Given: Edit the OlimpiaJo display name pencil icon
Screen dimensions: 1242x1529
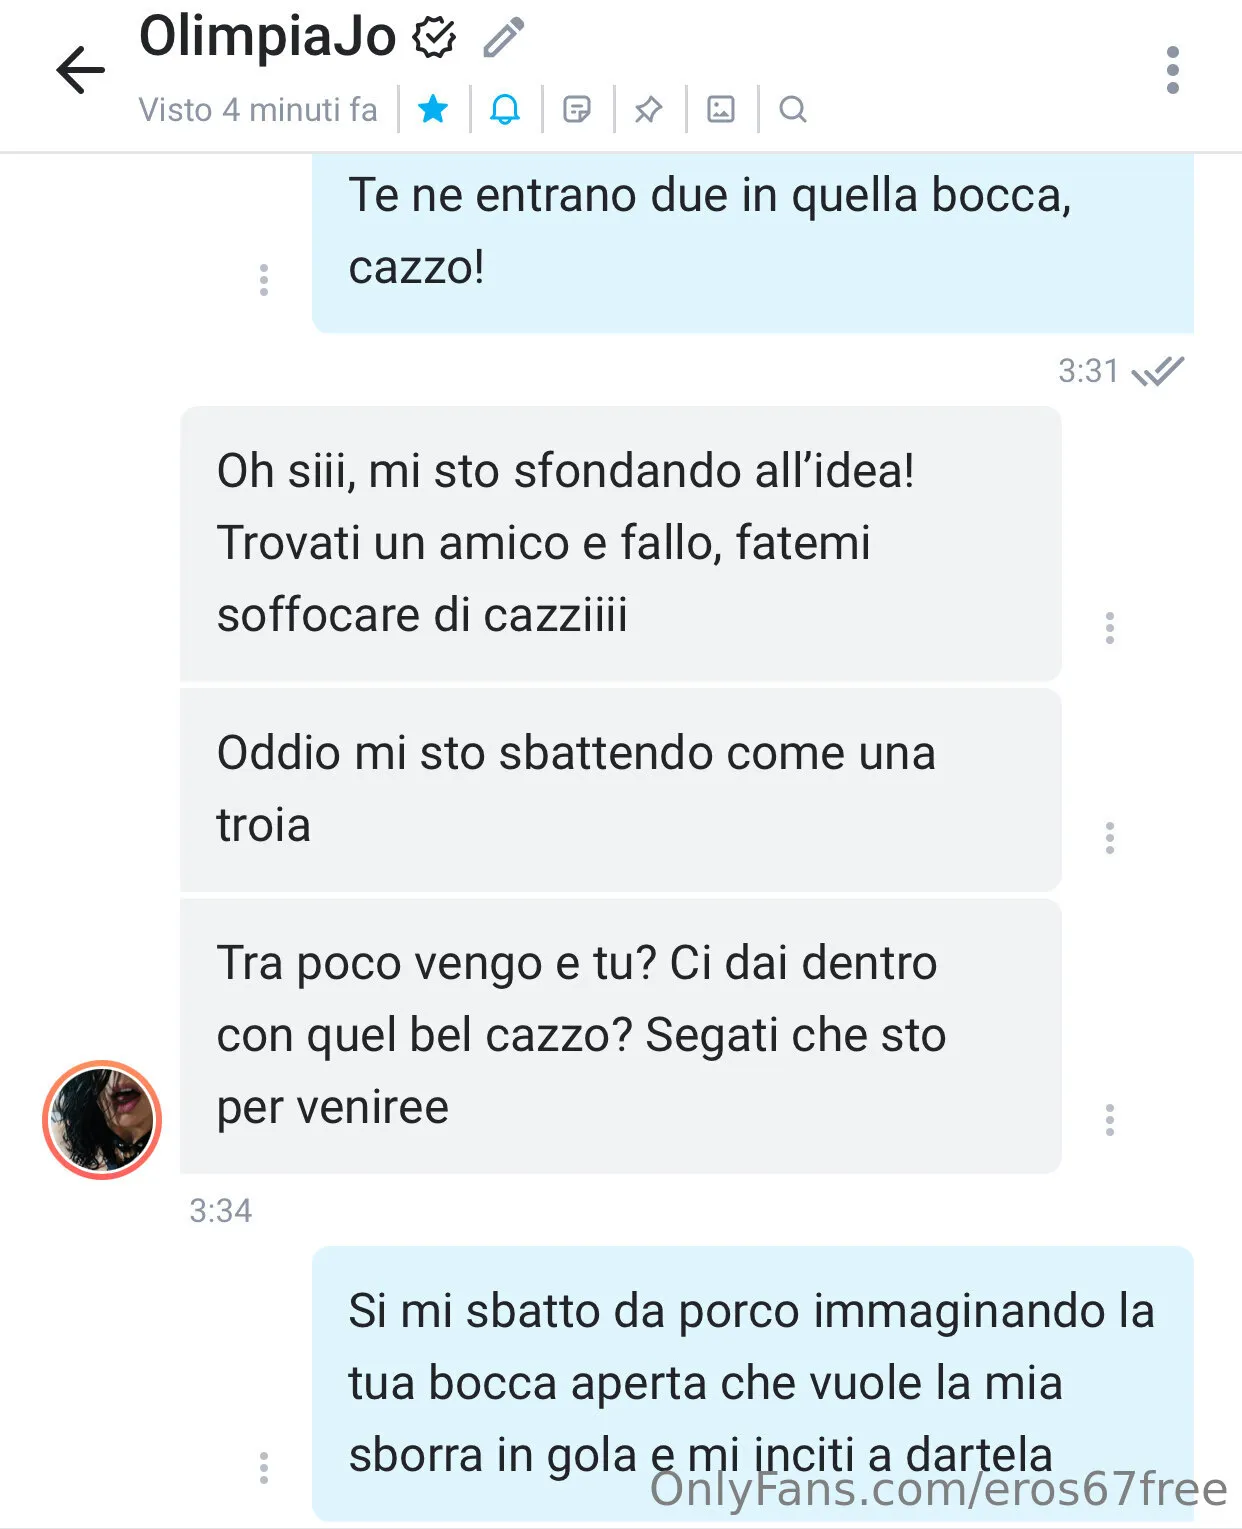Looking at the screenshot, I should pos(503,37).
